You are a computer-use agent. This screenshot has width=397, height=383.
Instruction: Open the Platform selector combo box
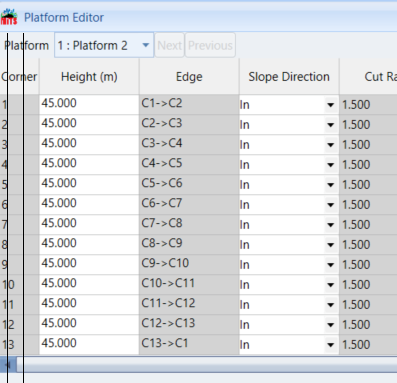[104, 45]
